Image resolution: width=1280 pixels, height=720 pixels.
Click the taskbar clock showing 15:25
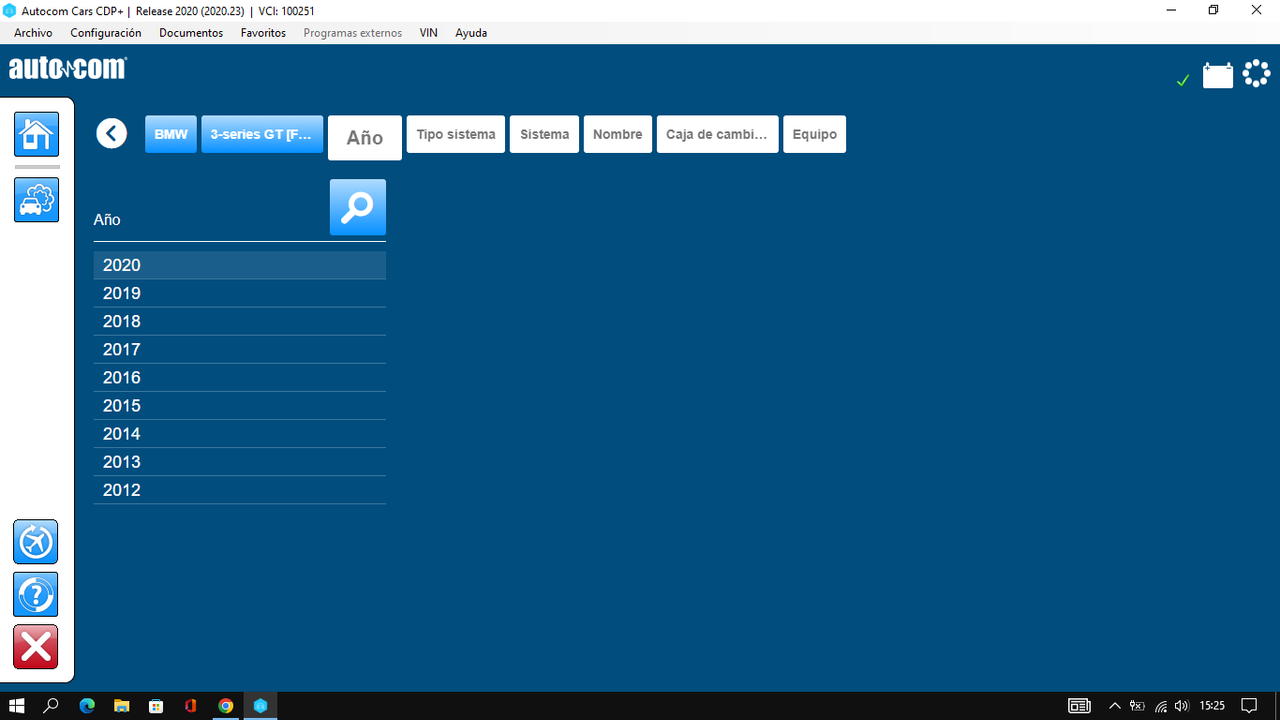[1212, 706]
